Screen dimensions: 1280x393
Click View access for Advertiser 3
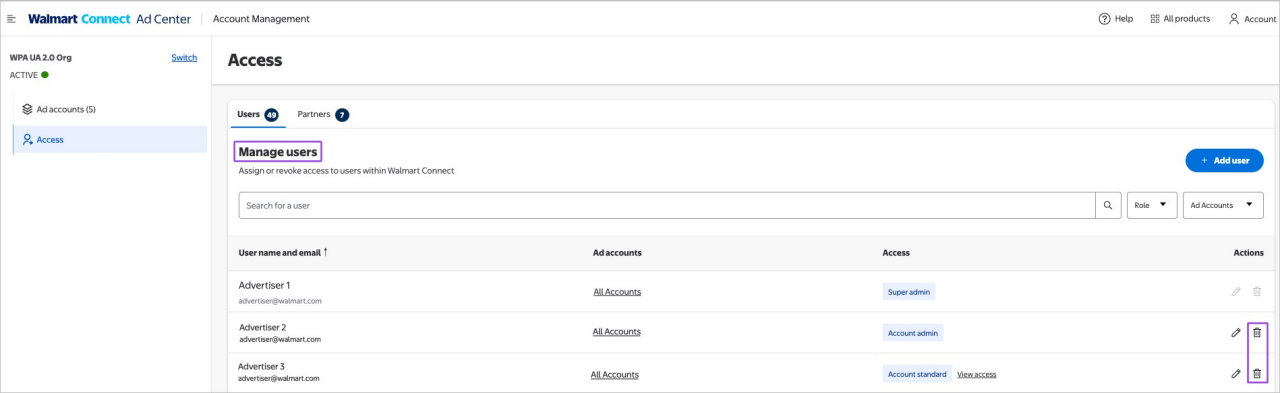[x=976, y=374]
